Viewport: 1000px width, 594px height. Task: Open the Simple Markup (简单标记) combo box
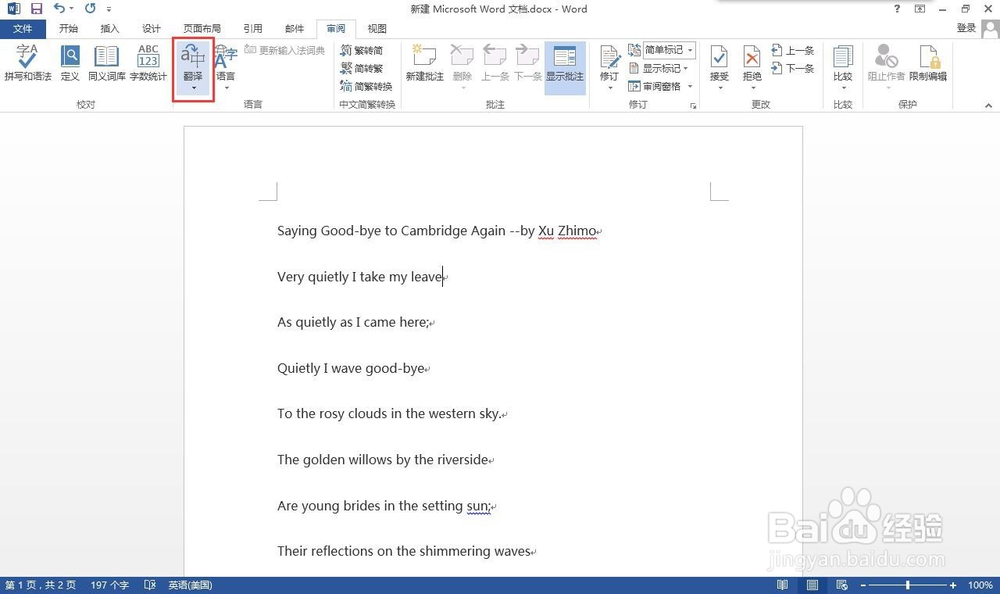point(669,50)
